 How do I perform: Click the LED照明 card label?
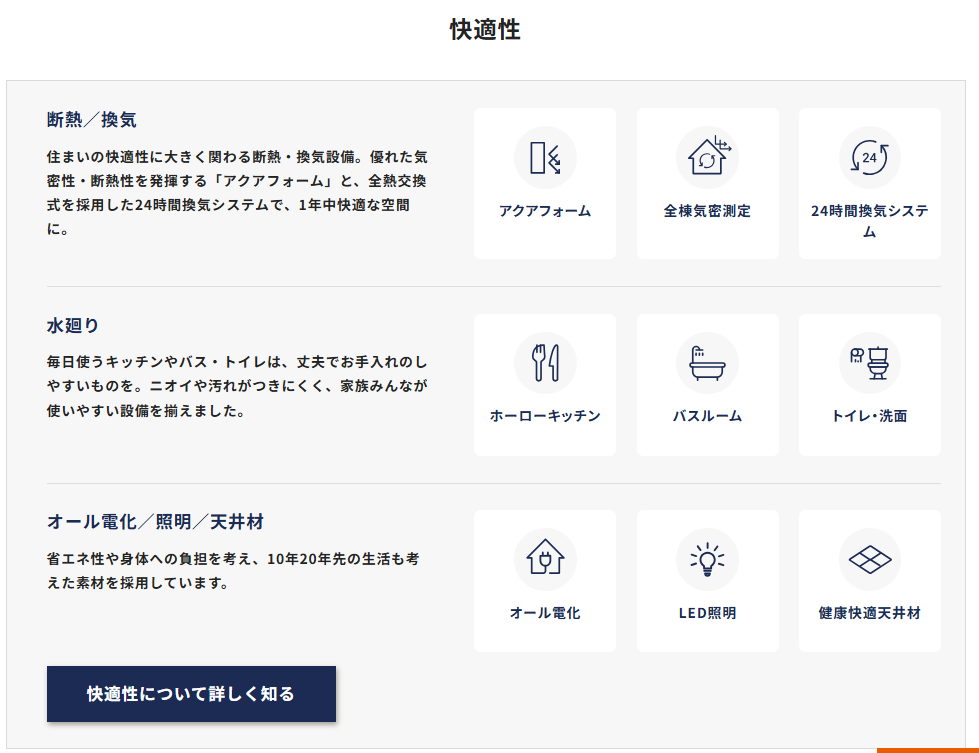[707, 613]
